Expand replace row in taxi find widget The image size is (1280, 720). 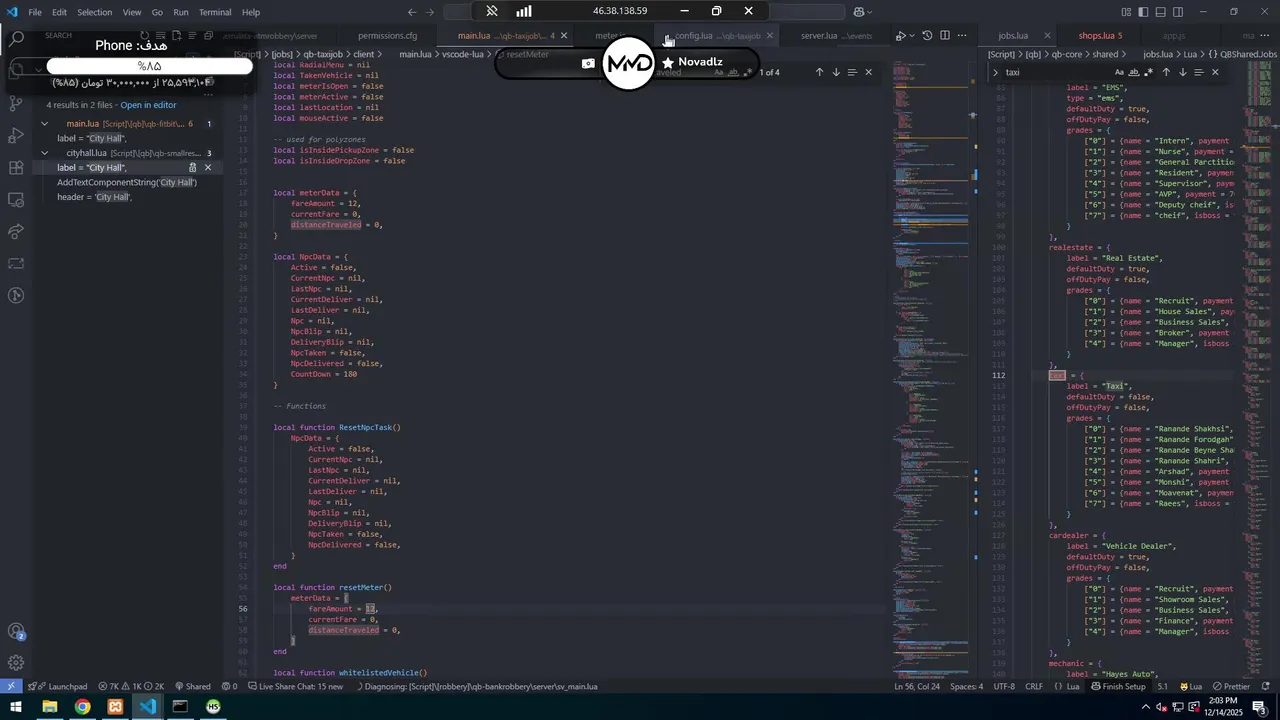995,72
